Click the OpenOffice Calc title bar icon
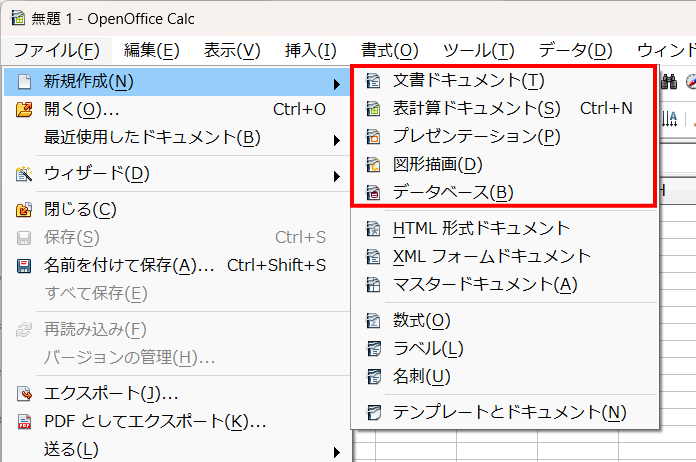 (x=18, y=18)
